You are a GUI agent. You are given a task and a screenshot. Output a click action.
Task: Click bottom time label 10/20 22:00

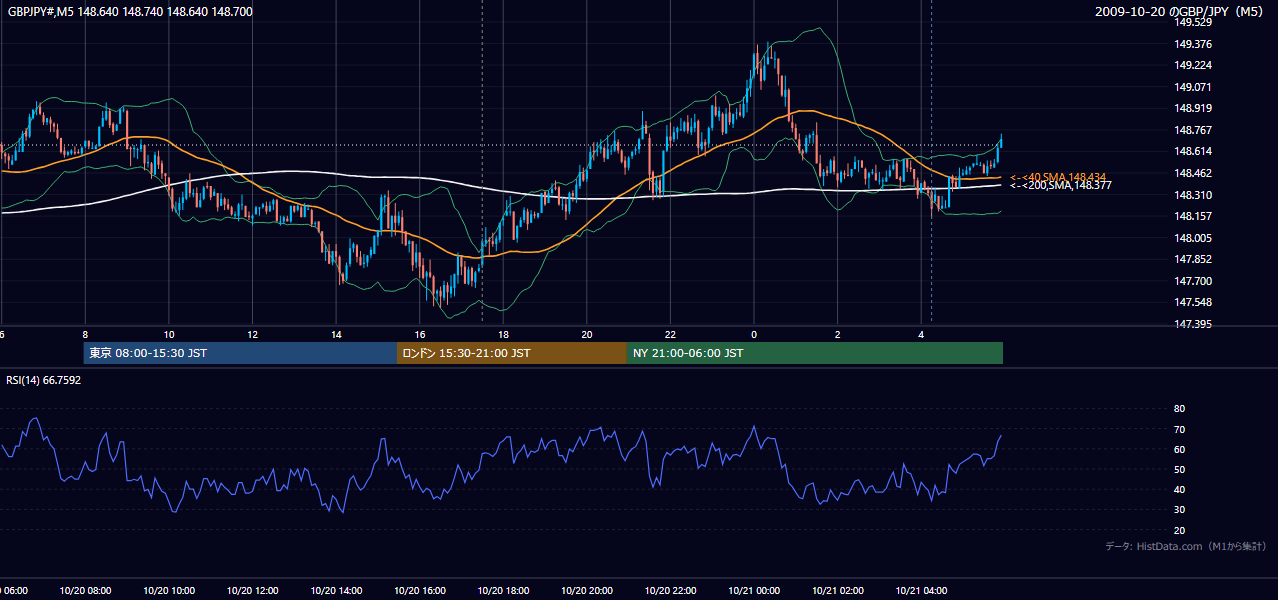click(670, 591)
